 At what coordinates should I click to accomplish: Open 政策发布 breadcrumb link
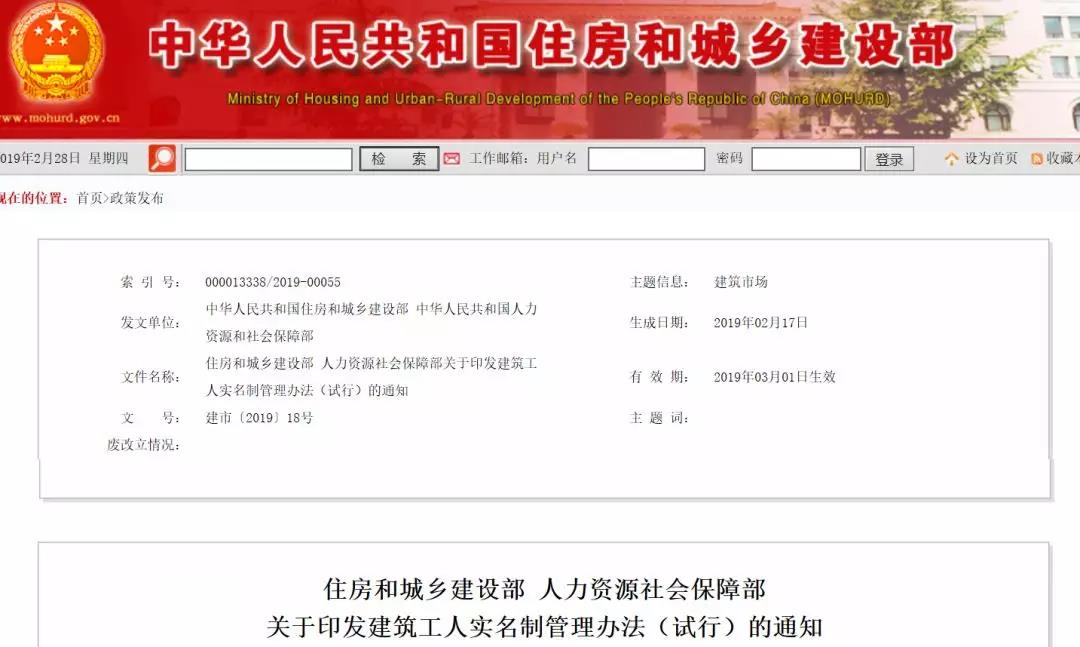(x=136, y=198)
